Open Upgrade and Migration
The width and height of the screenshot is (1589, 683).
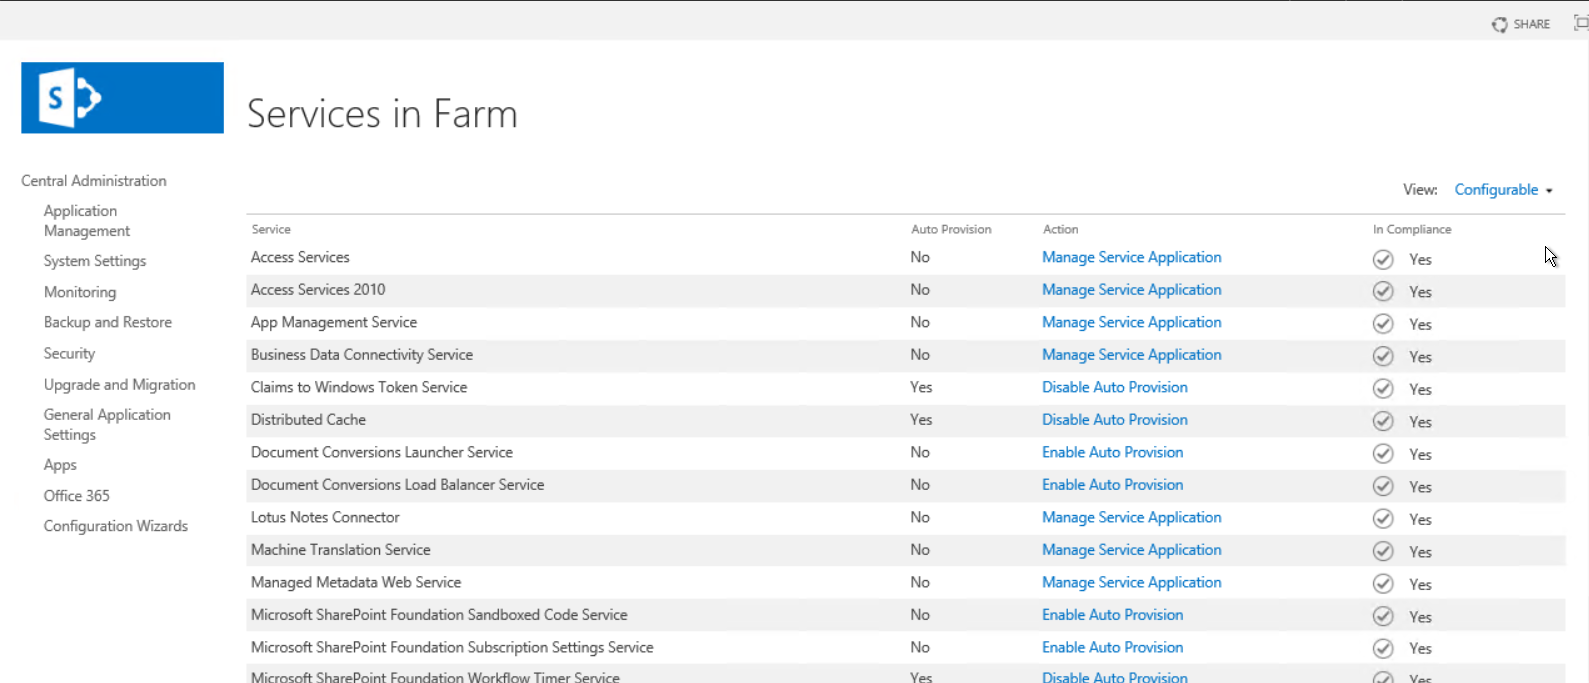(x=120, y=385)
